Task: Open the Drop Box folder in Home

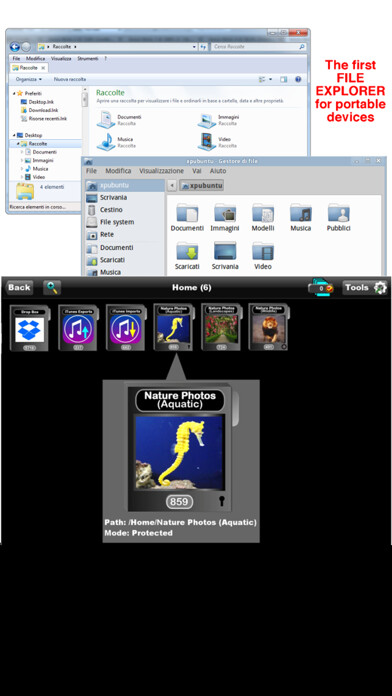Action: tap(30, 328)
